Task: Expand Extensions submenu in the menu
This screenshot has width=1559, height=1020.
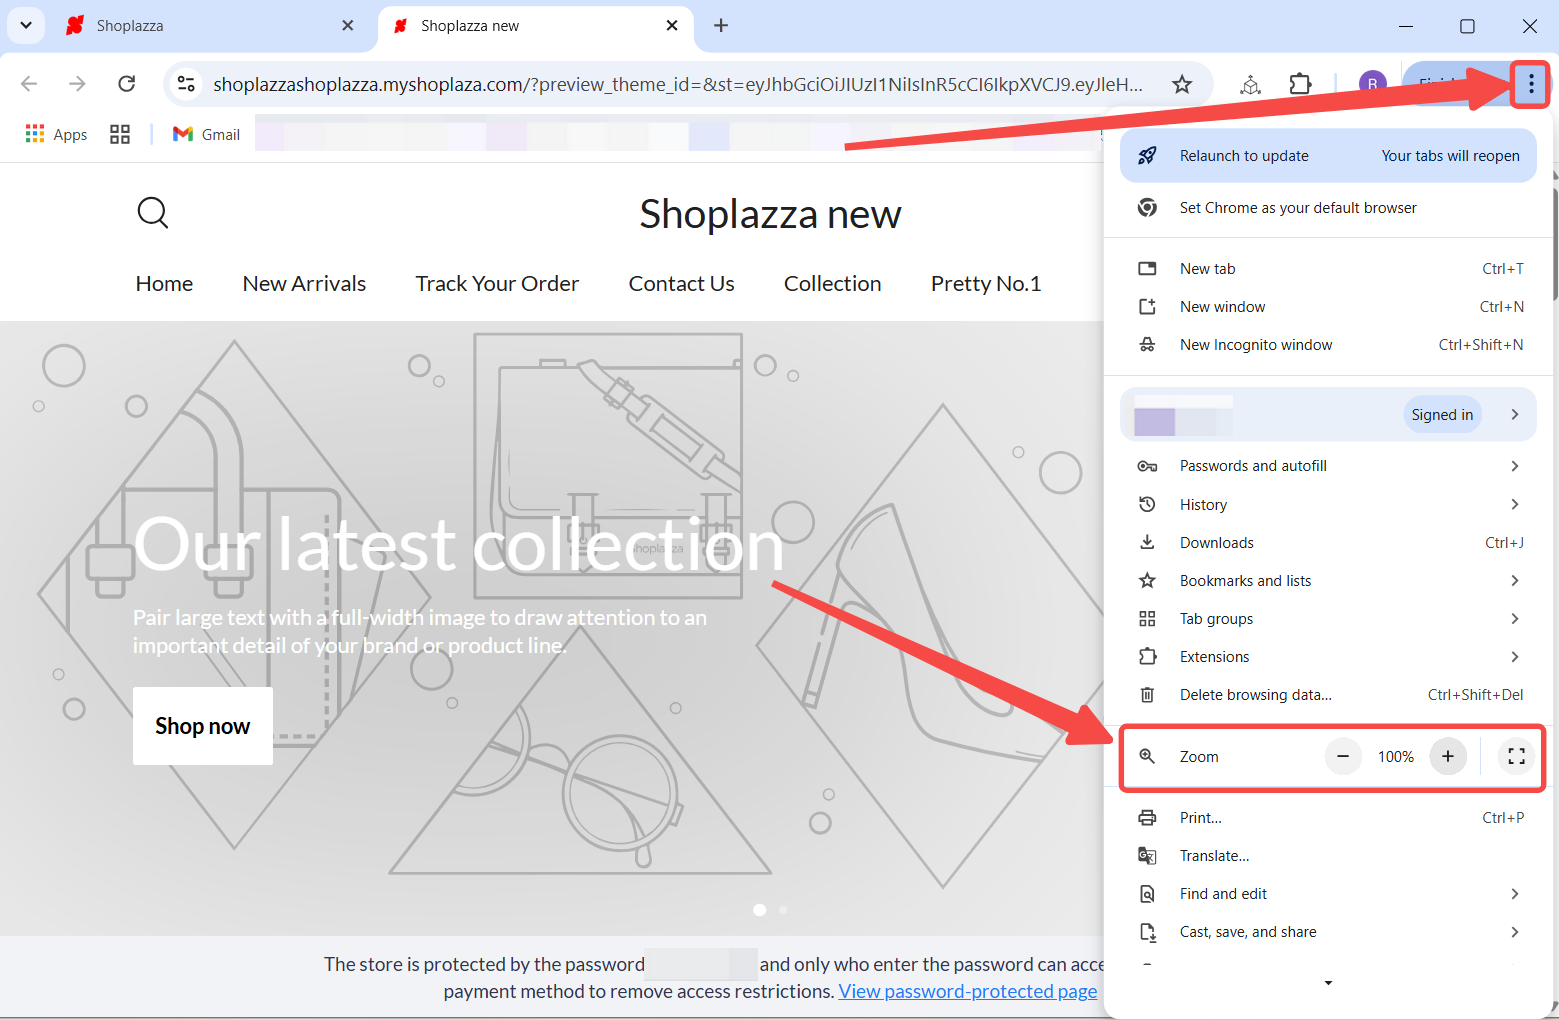Action: [1328, 656]
